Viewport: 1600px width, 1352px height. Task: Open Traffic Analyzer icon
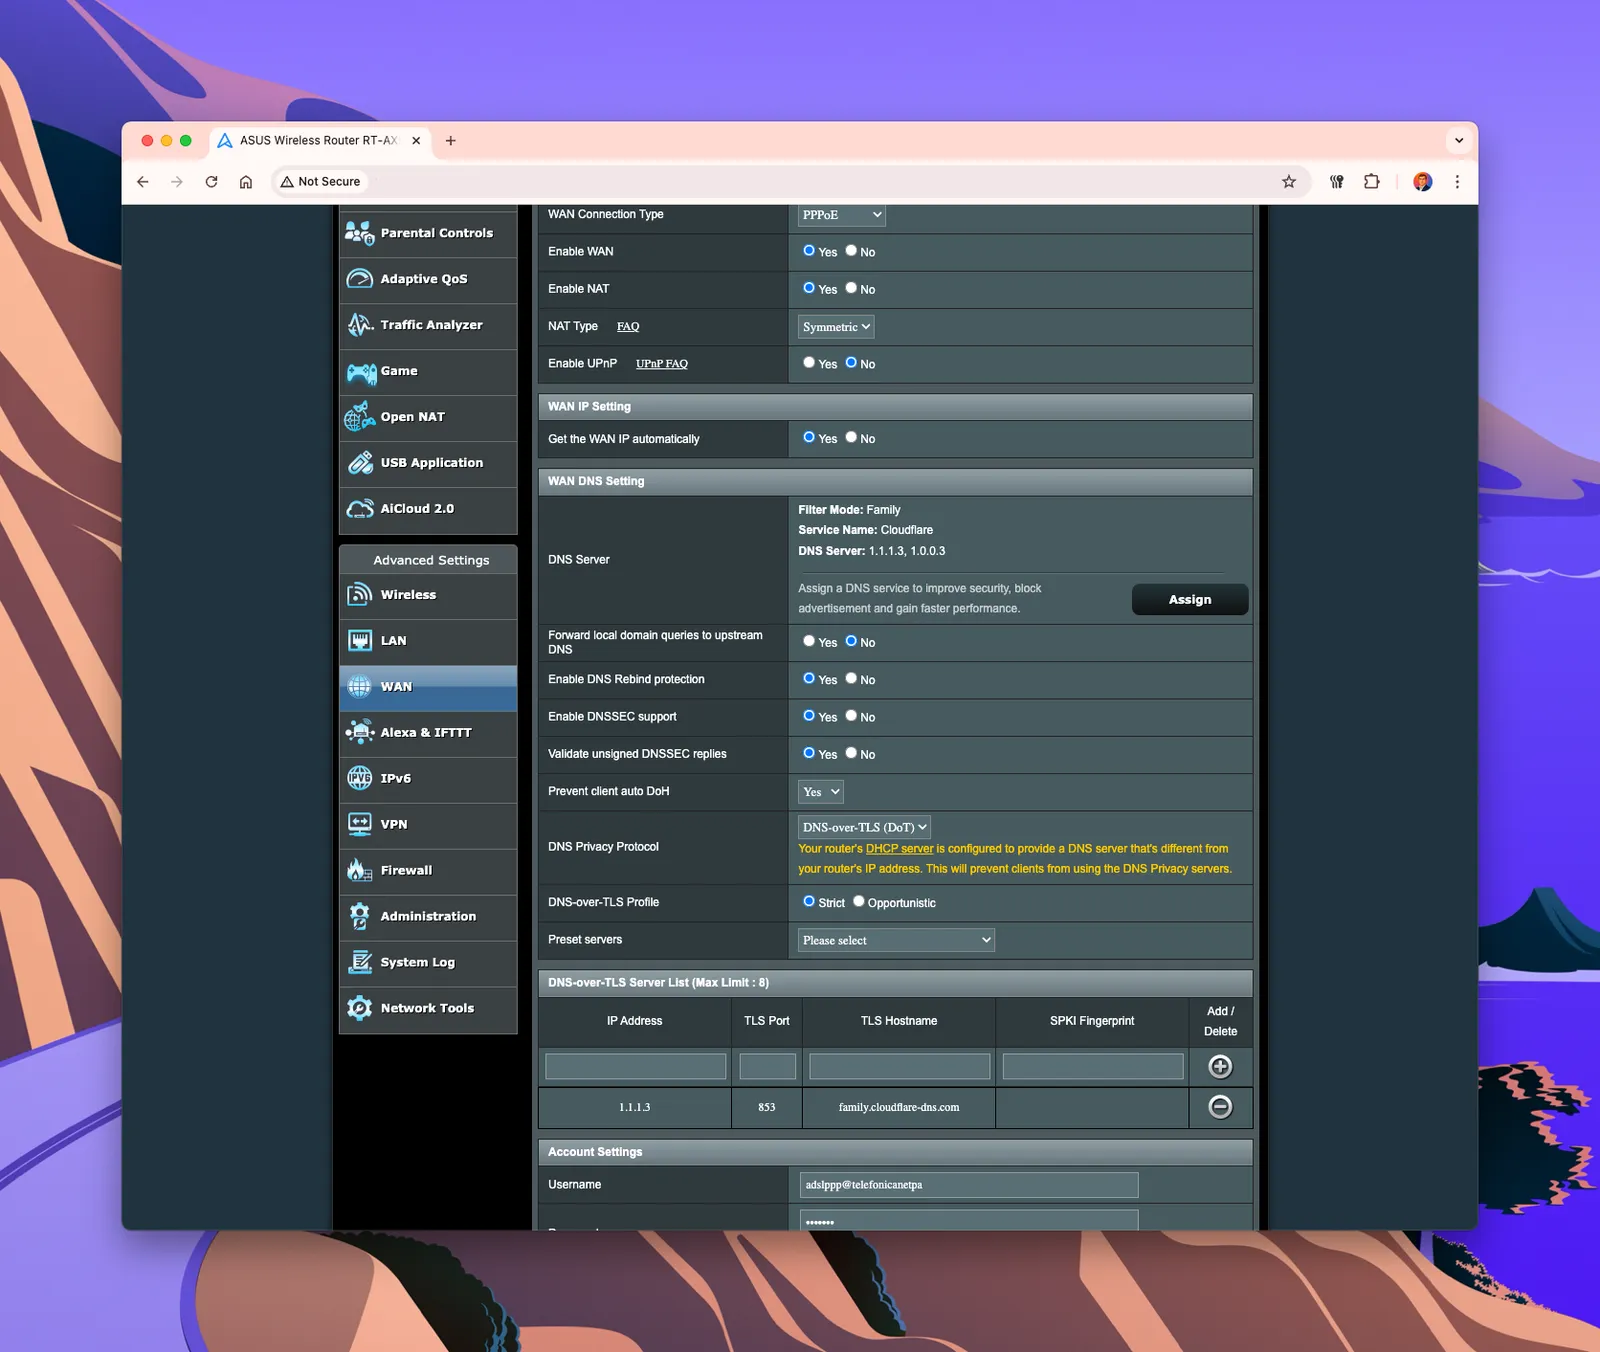tap(359, 325)
